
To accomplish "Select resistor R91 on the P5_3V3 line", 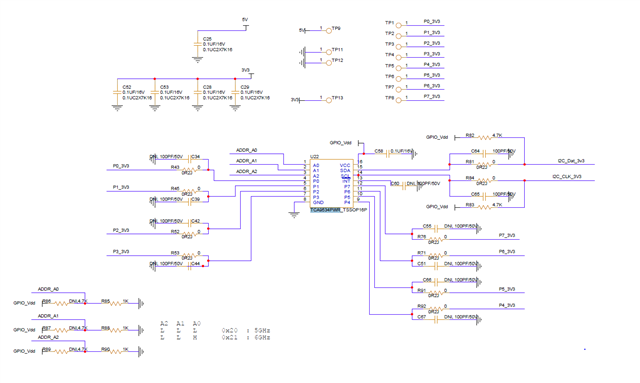I will 436,293.
